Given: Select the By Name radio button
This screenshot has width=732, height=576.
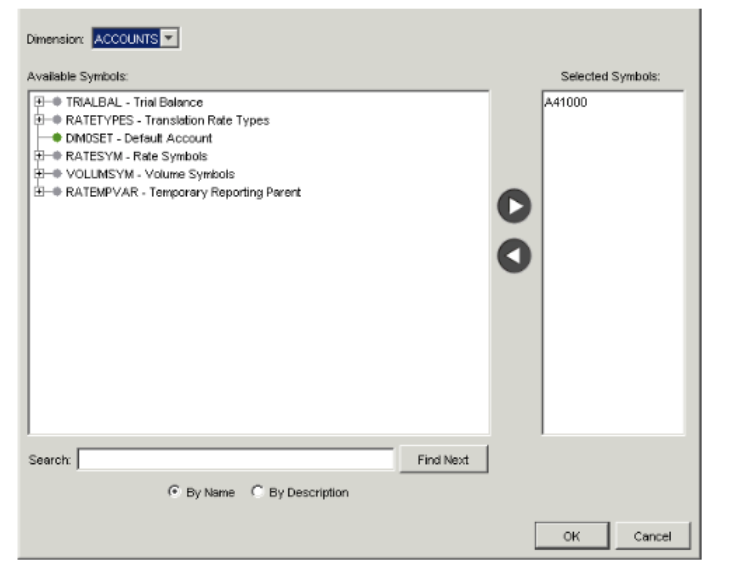Looking at the screenshot, I should 175,492.
